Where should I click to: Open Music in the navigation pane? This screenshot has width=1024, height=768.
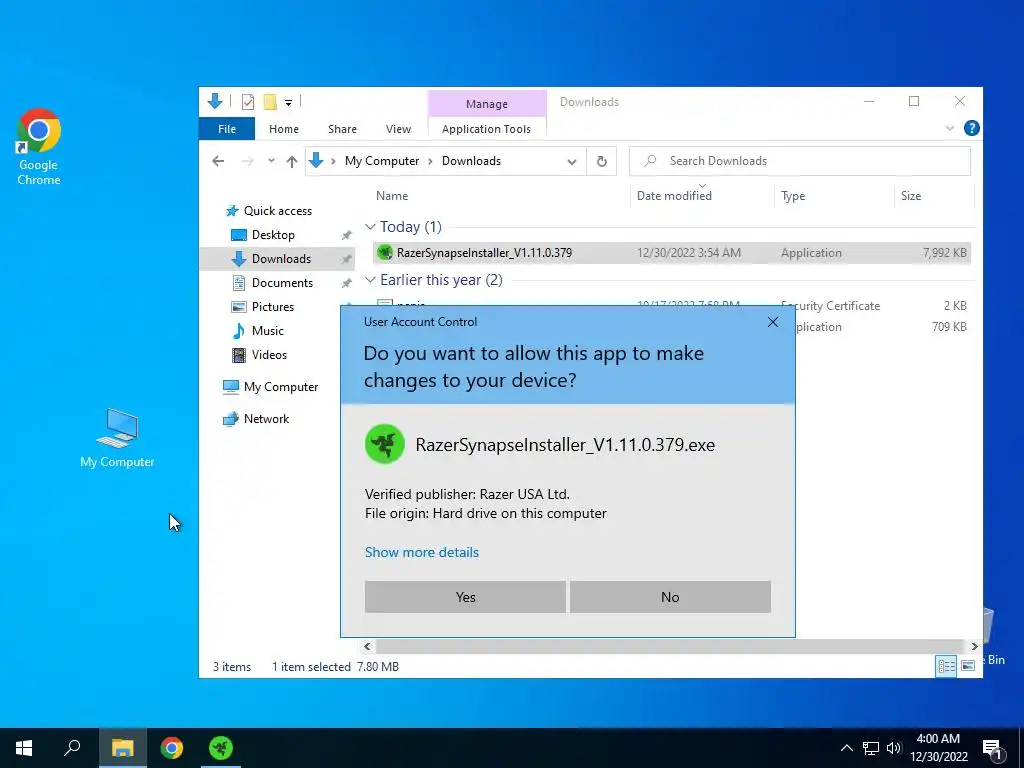(258, 331)
